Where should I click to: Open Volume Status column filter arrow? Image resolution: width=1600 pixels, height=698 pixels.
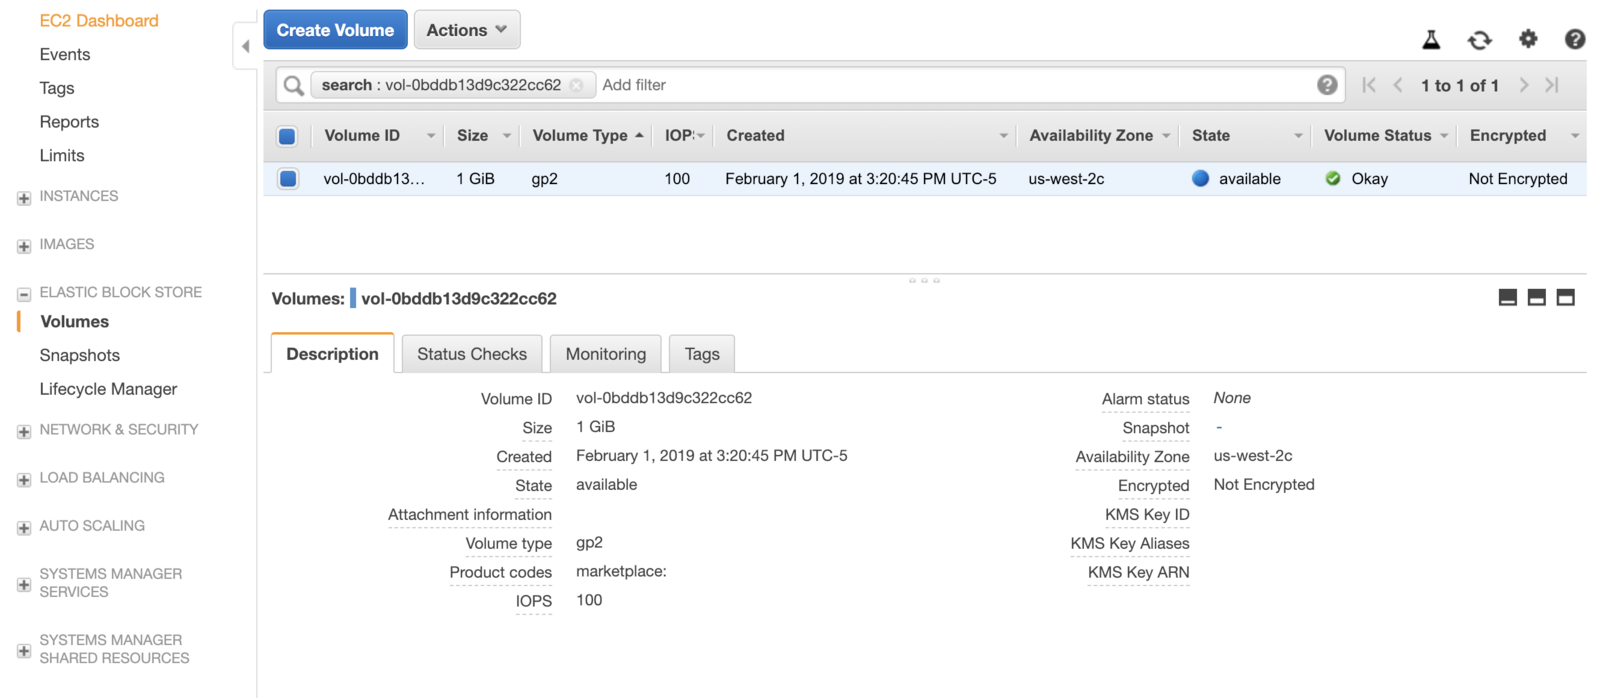tap(1444, 136)
